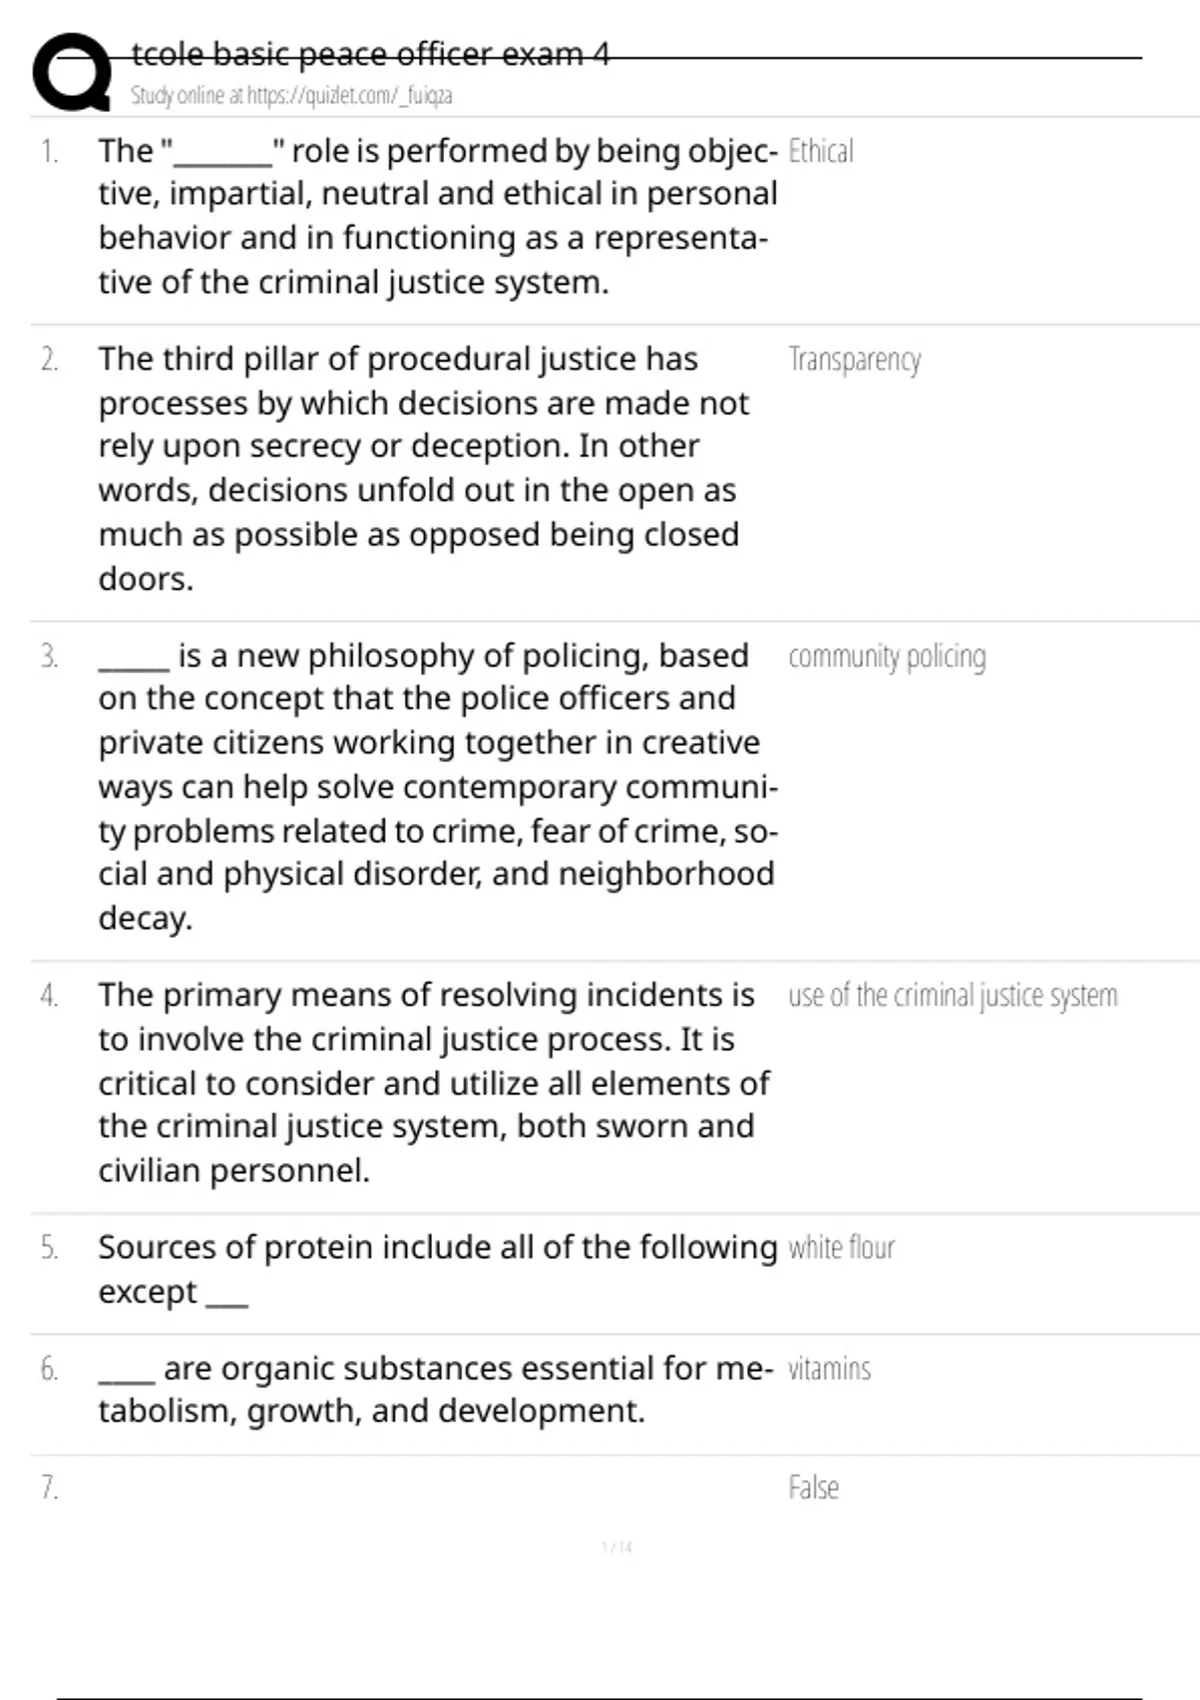Click question number 2

49,360
